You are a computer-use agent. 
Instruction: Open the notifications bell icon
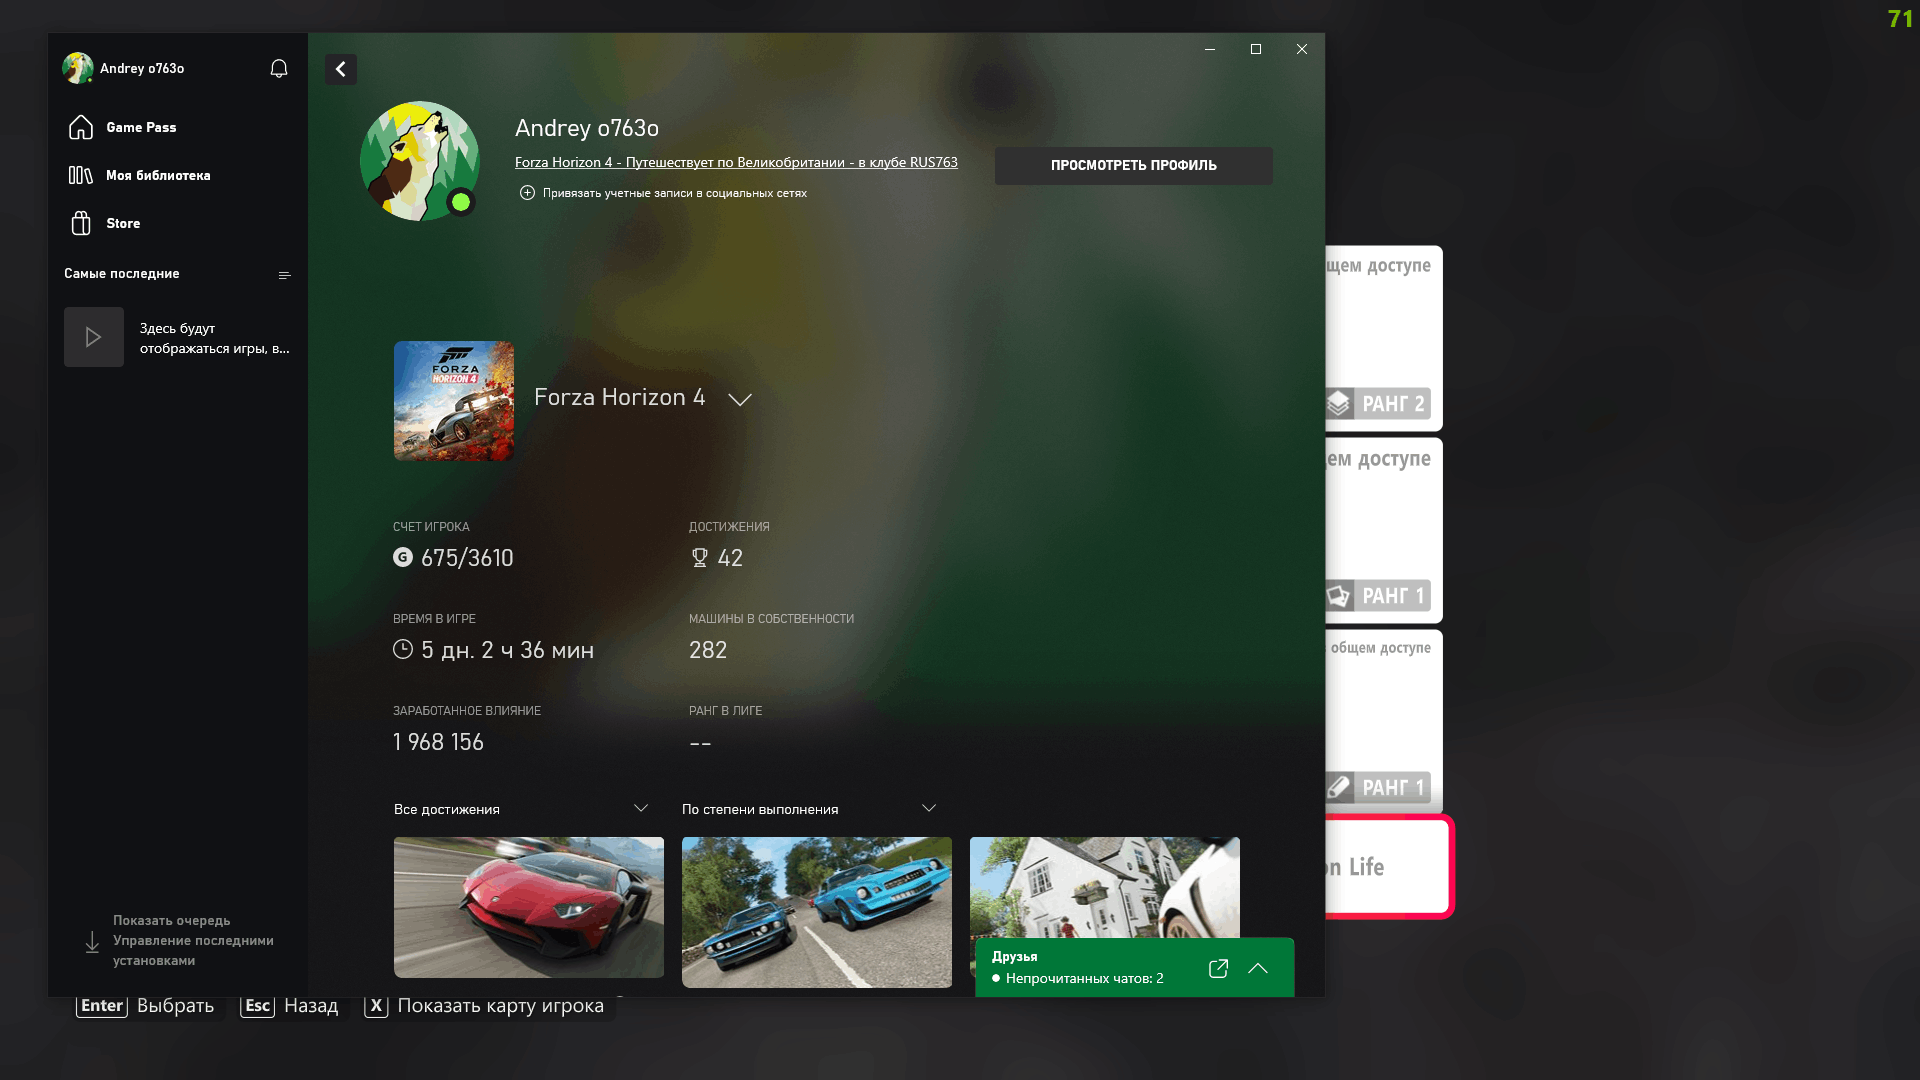(x=279, y=68)
